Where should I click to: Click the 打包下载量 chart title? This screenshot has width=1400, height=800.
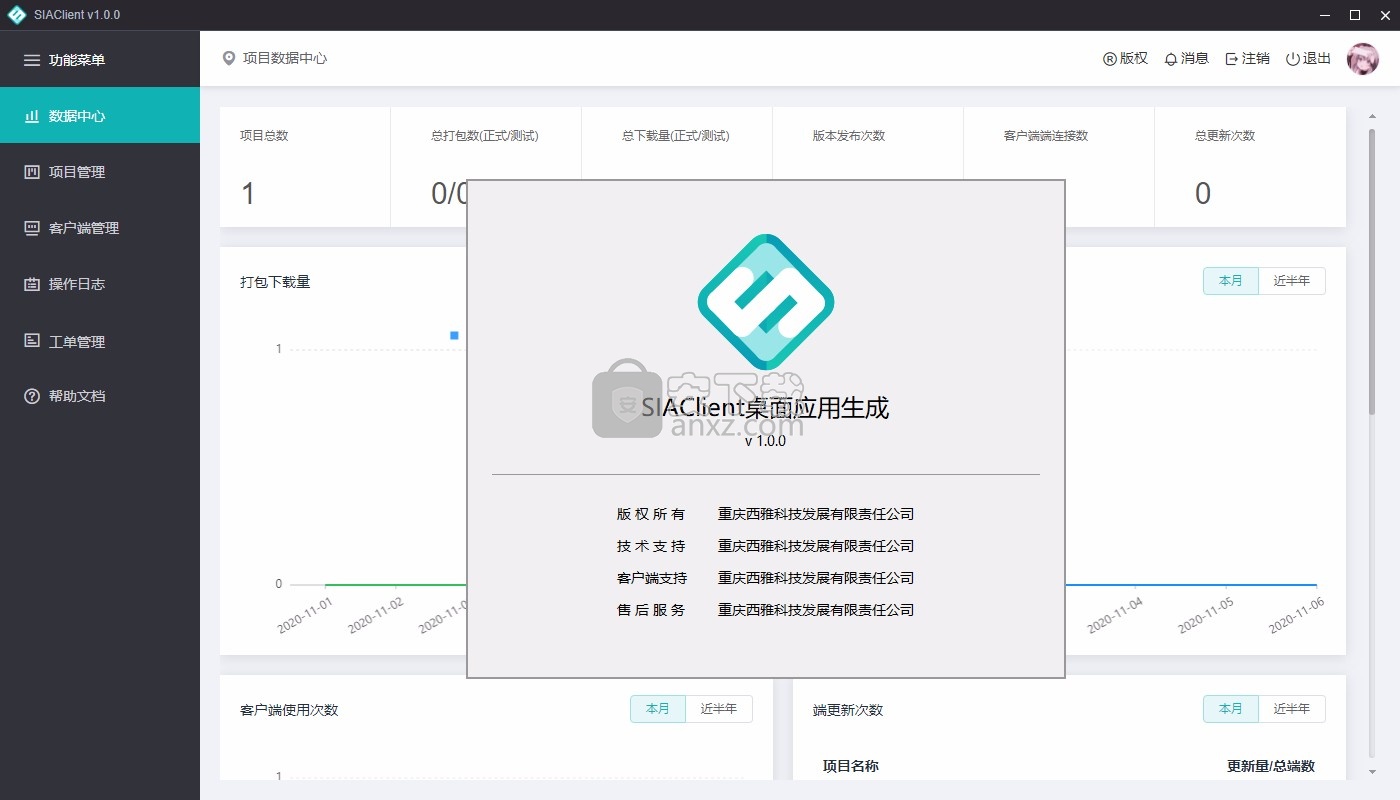pos(275,282)
